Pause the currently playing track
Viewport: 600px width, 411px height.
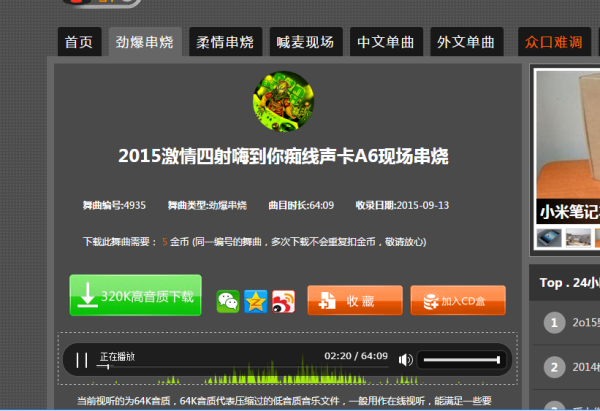point(82,360)
